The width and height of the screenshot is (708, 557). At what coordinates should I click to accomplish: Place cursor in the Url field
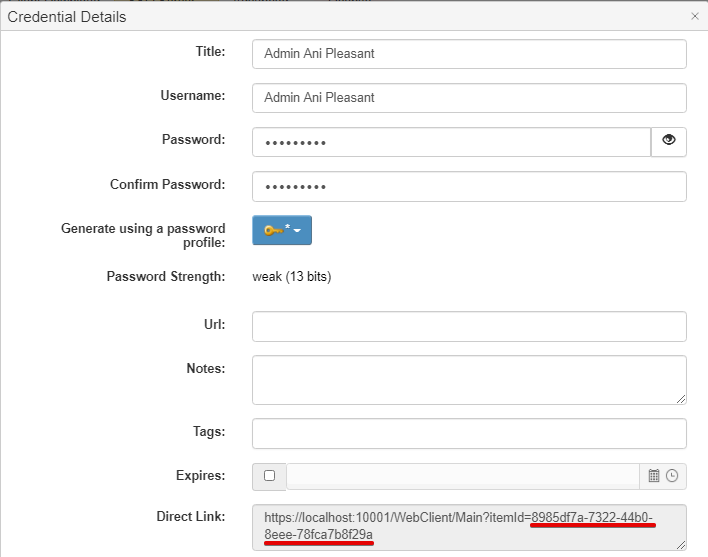click(x=468, y=327)
